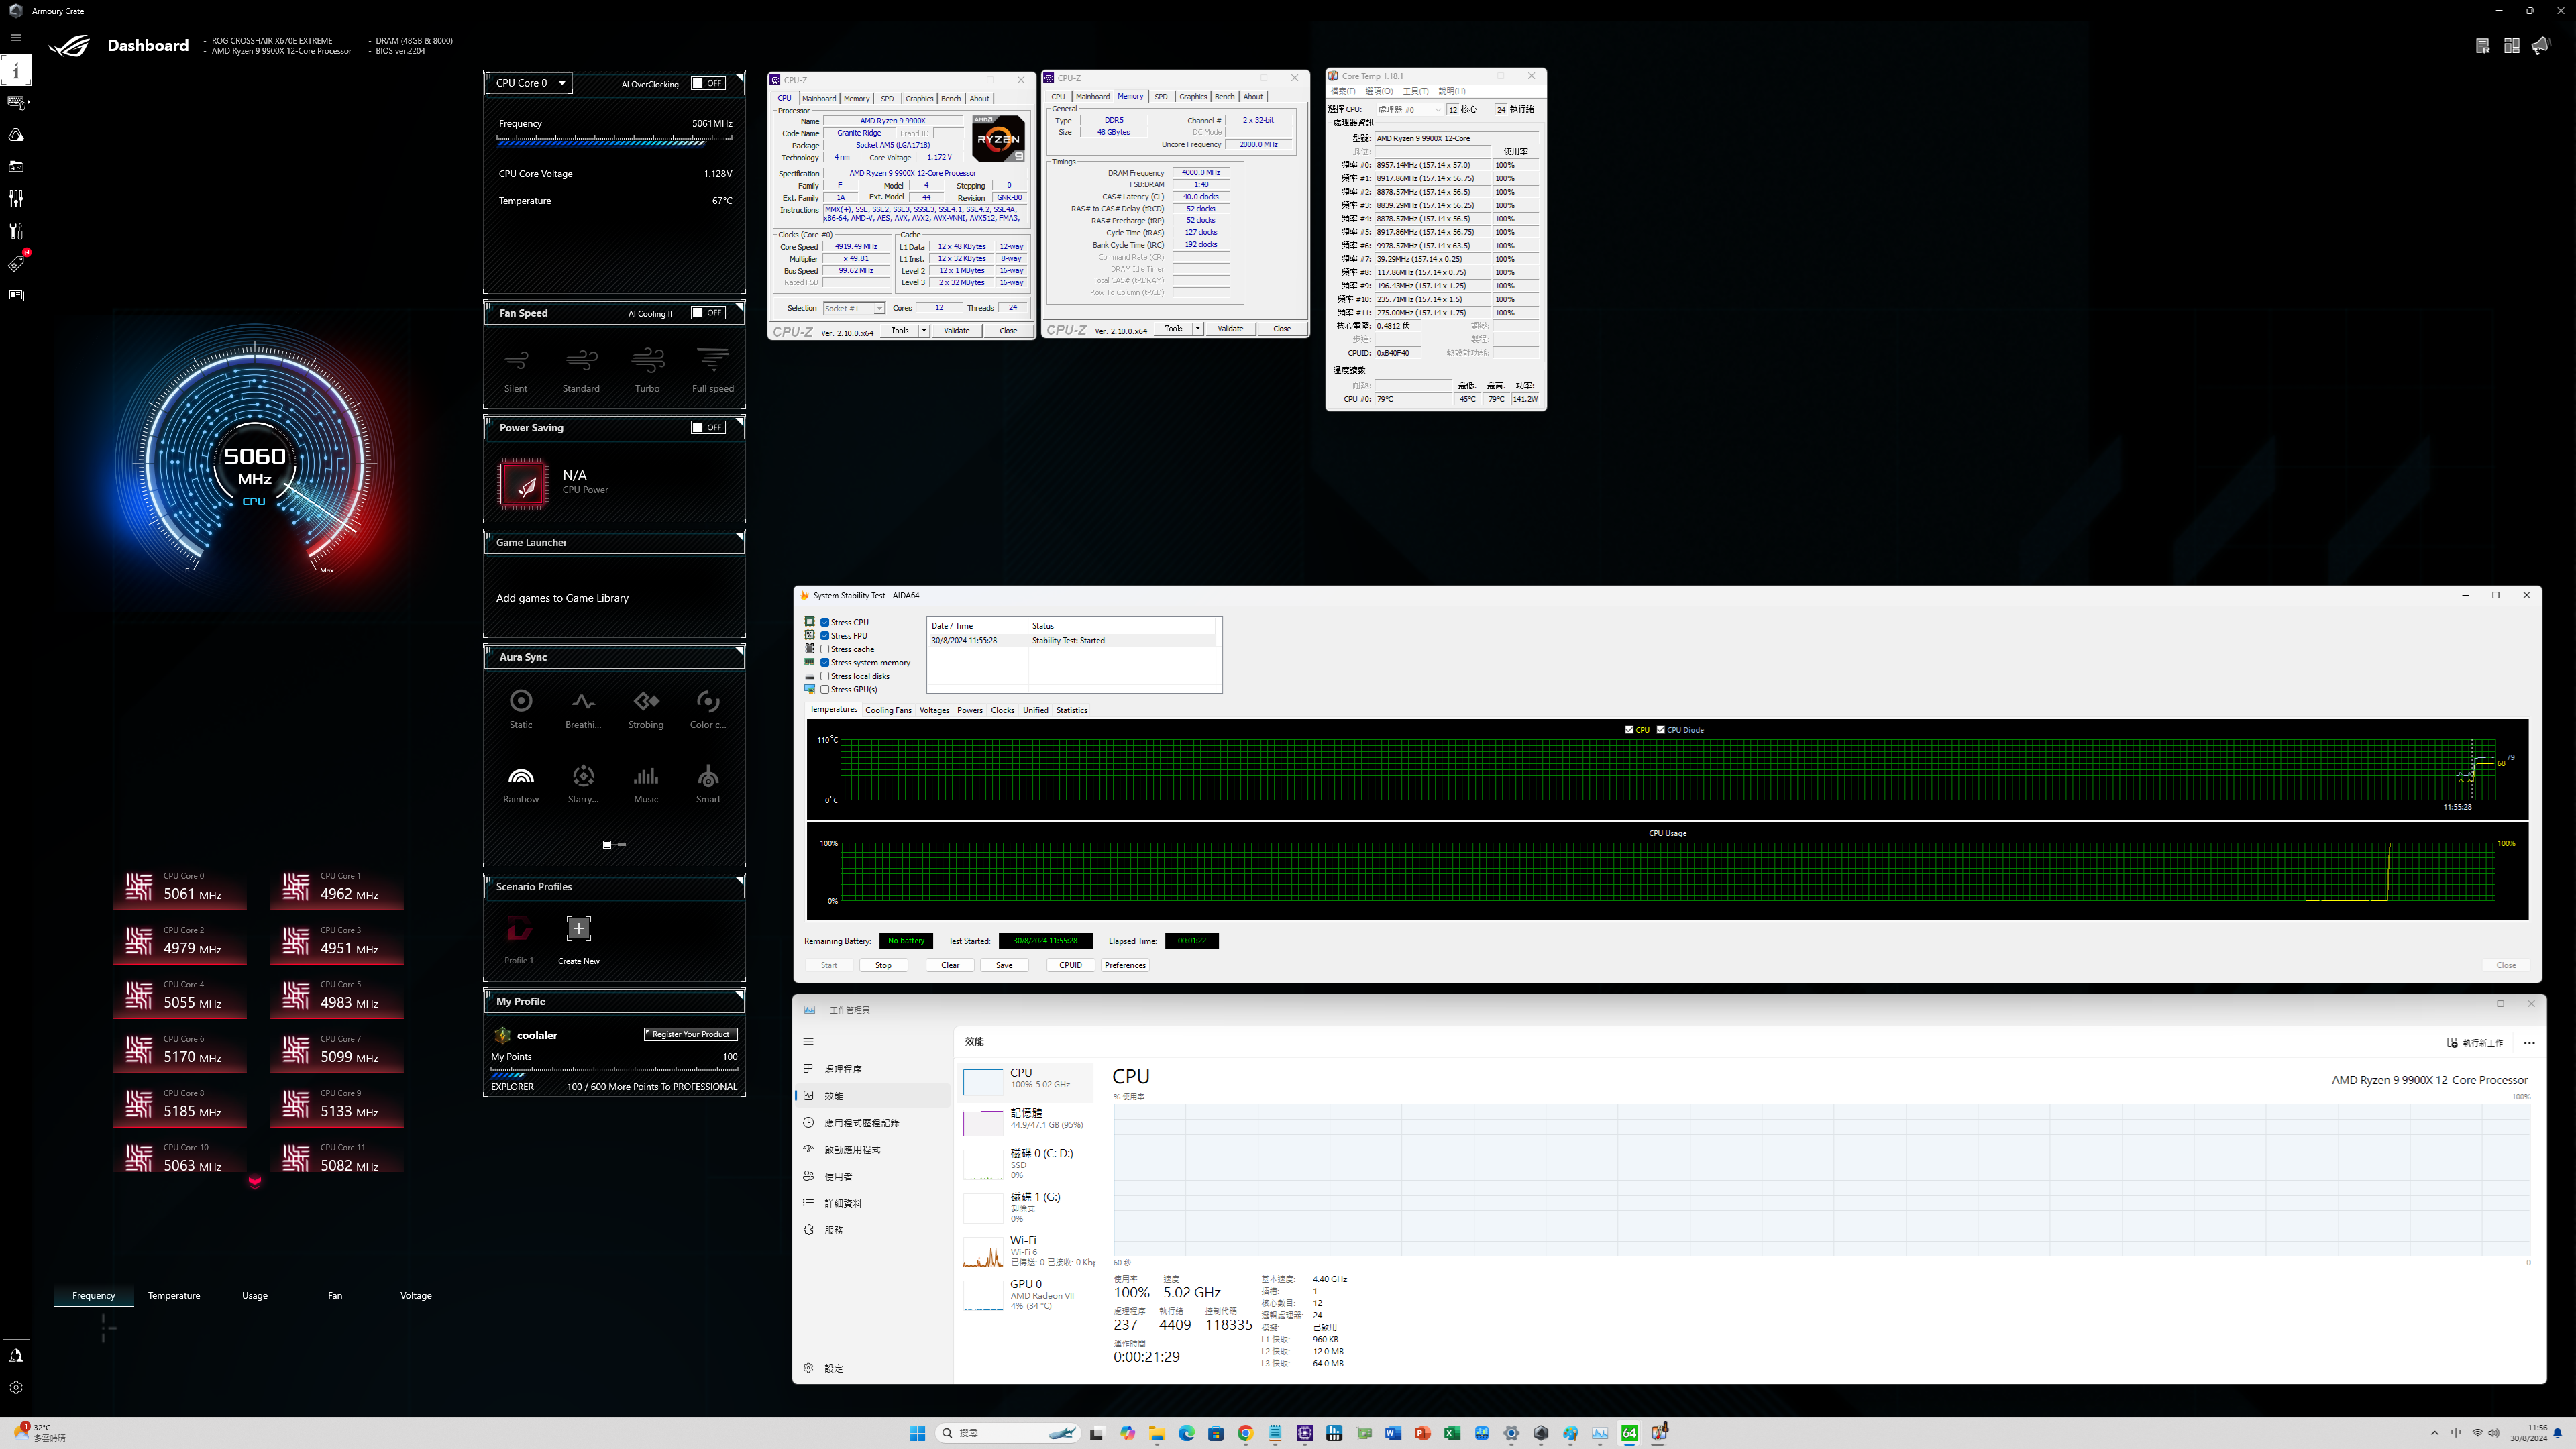Viewport: 2576px width, 1449px height.
Task: Check Stress GPU(s) in AIDA64
Action: coord(825,689)
